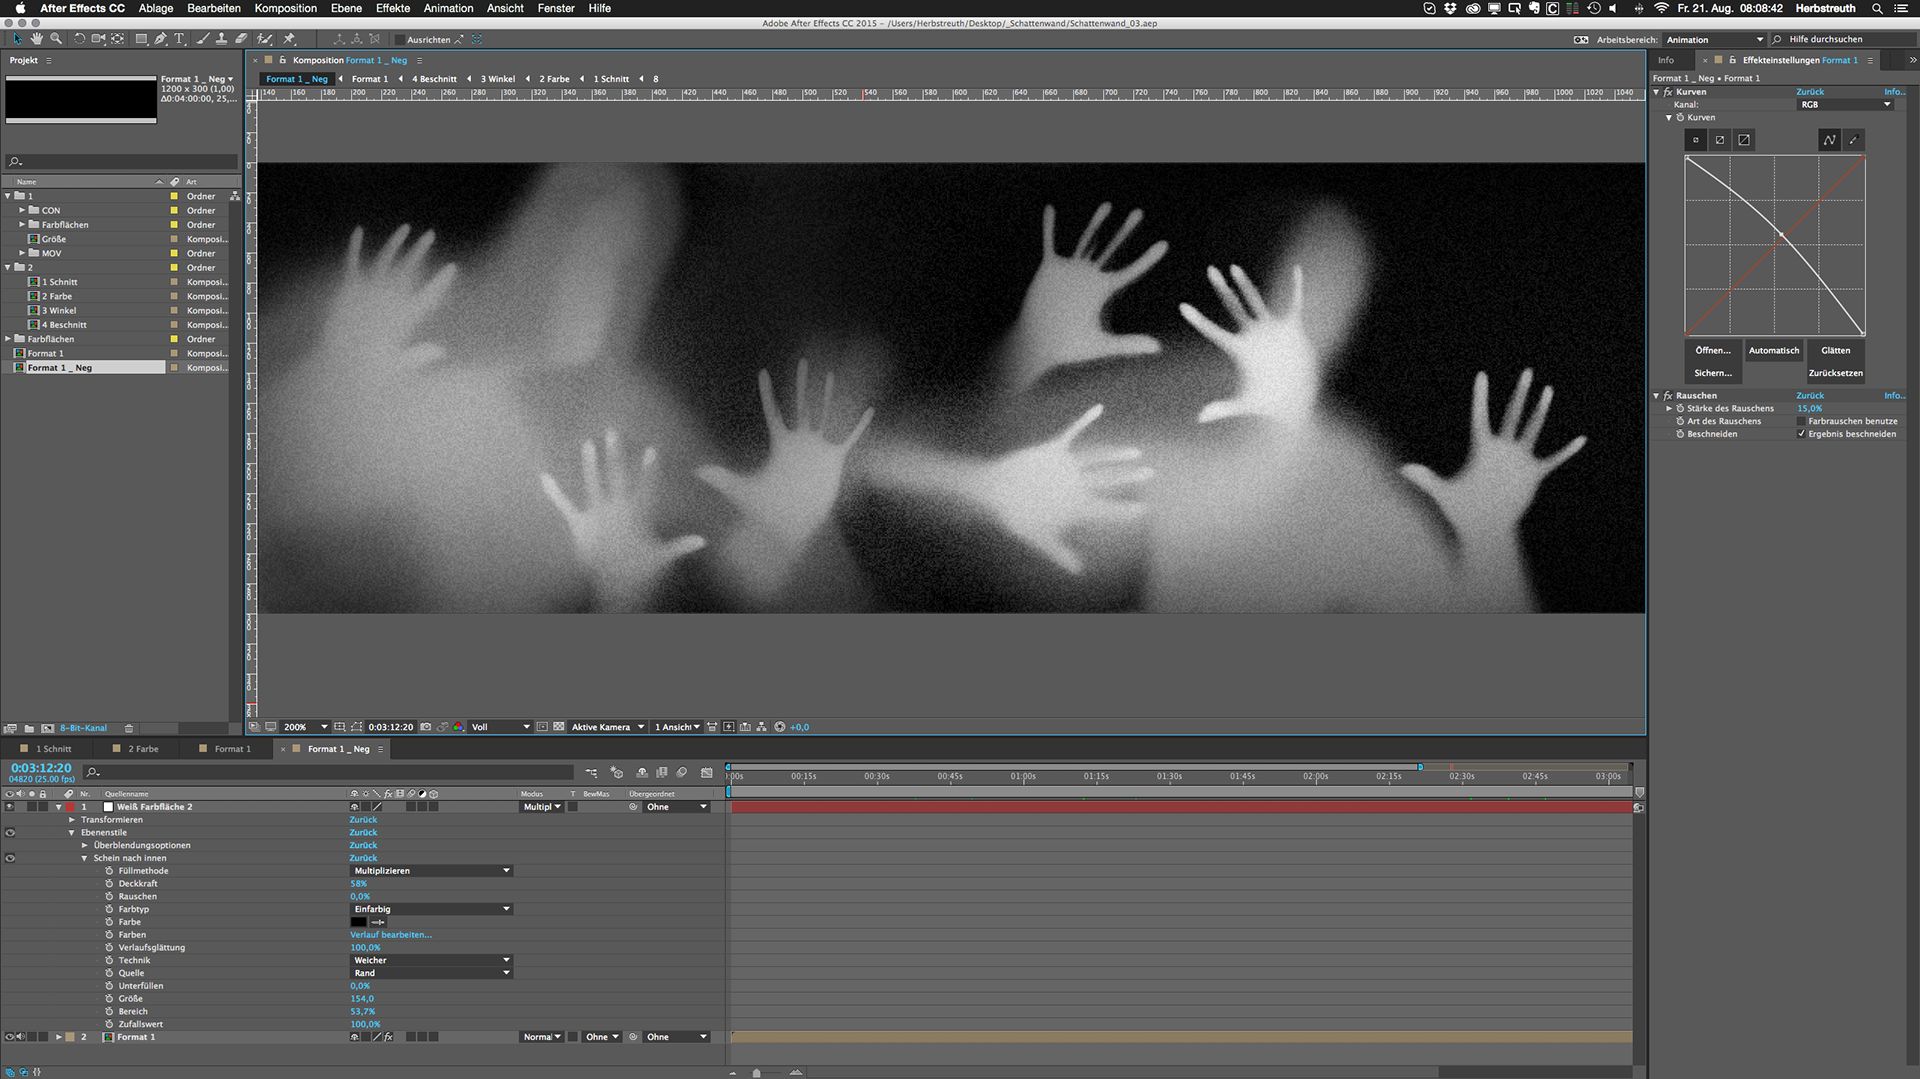
Task: Select the Unified Camera tool
Action: click(x=98, y=39)
